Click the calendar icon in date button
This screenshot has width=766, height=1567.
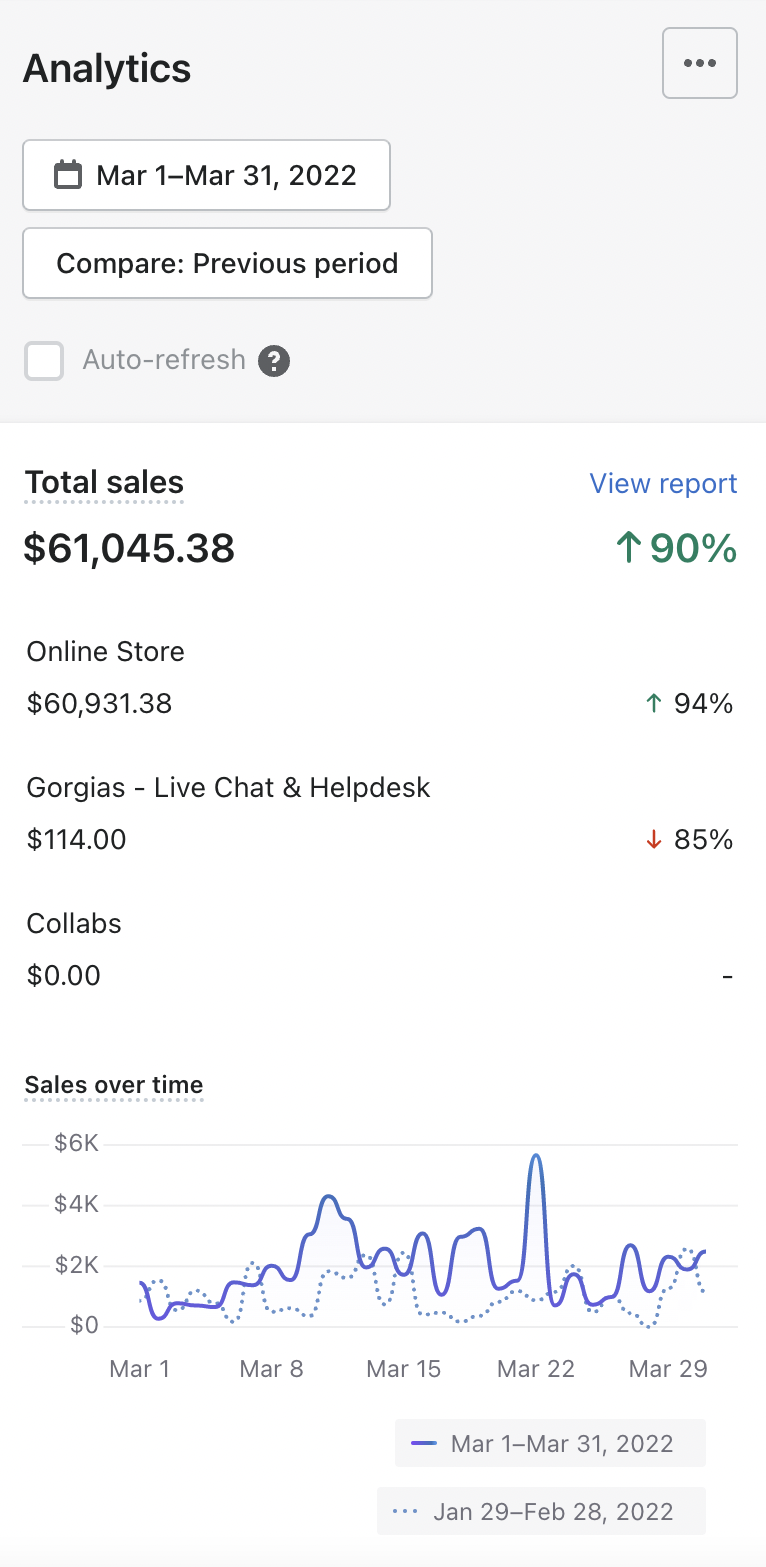[67, 175]
